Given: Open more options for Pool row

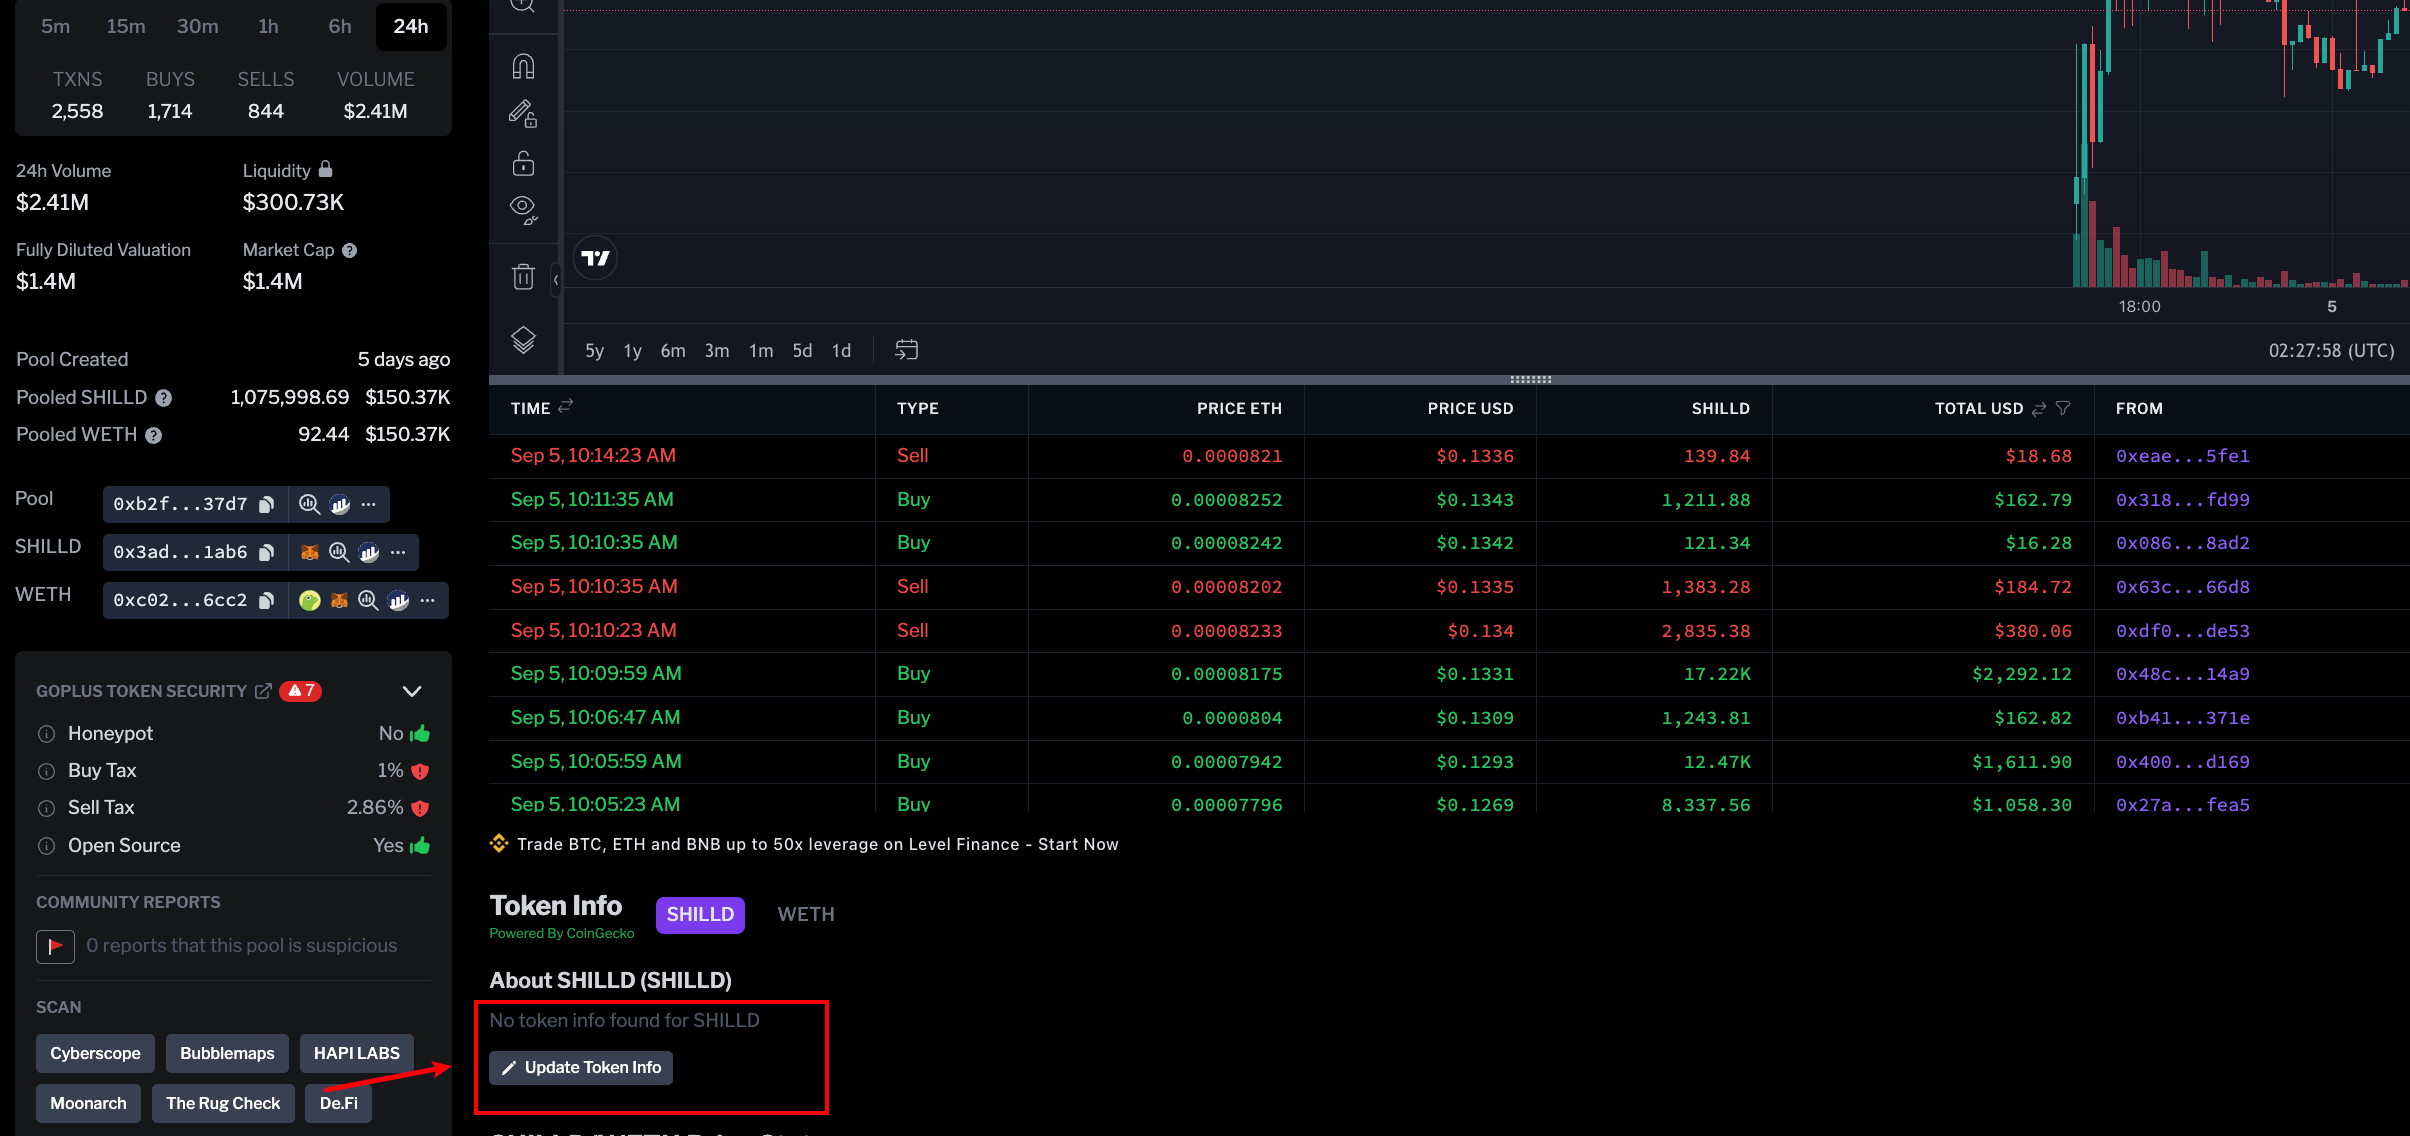Looking at the screenshot, I should (369, 504).
